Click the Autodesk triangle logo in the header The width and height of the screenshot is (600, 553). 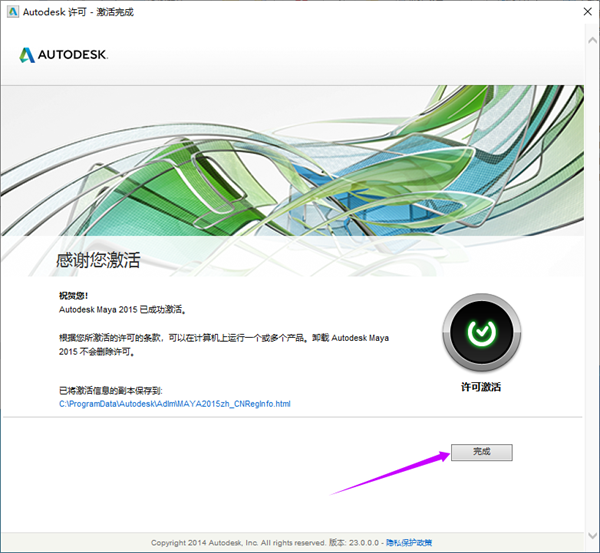[28, 53]
